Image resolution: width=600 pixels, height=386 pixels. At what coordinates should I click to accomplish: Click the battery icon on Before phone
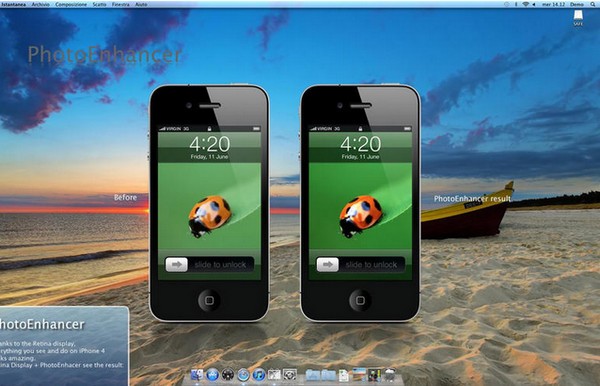256,129
